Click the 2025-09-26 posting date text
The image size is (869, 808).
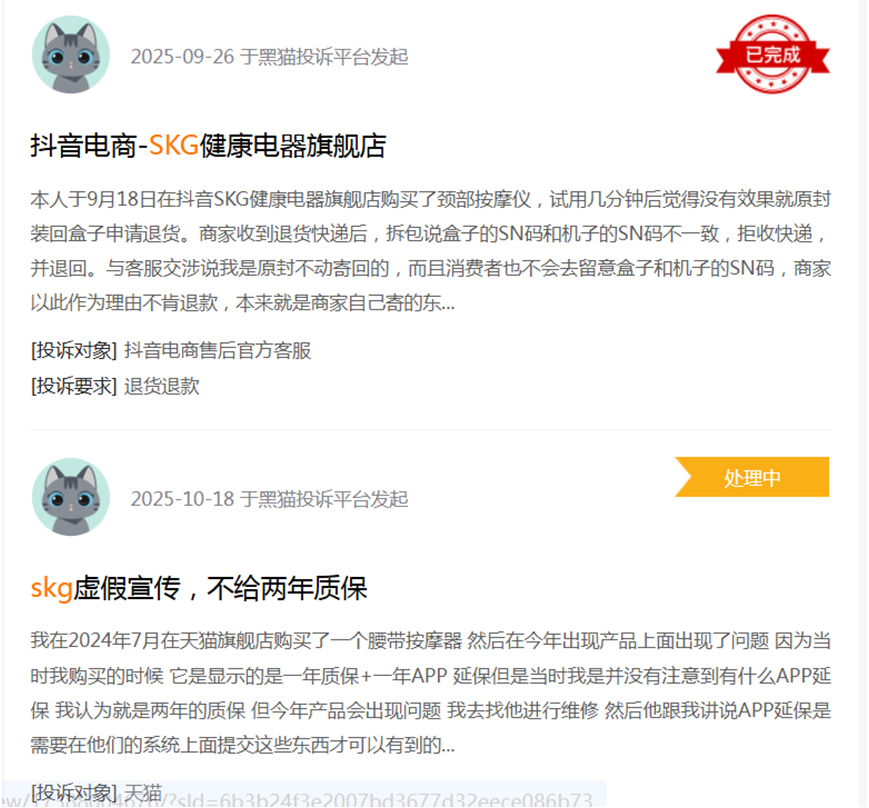point(182,57)
